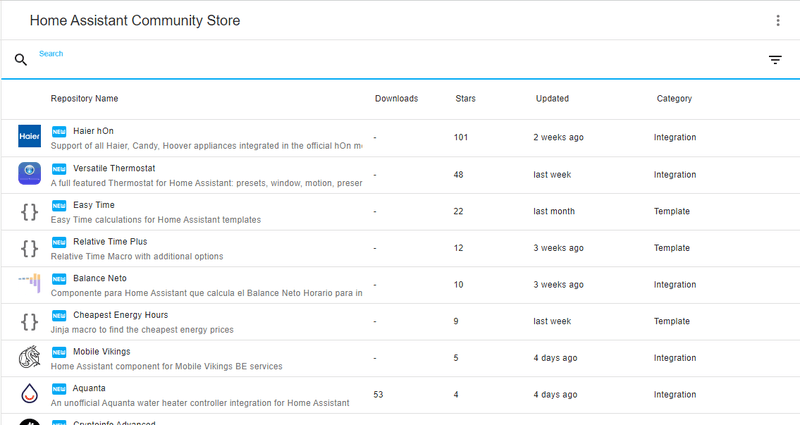
Task: Click the magnifier search icon
Action: [20, 60]
